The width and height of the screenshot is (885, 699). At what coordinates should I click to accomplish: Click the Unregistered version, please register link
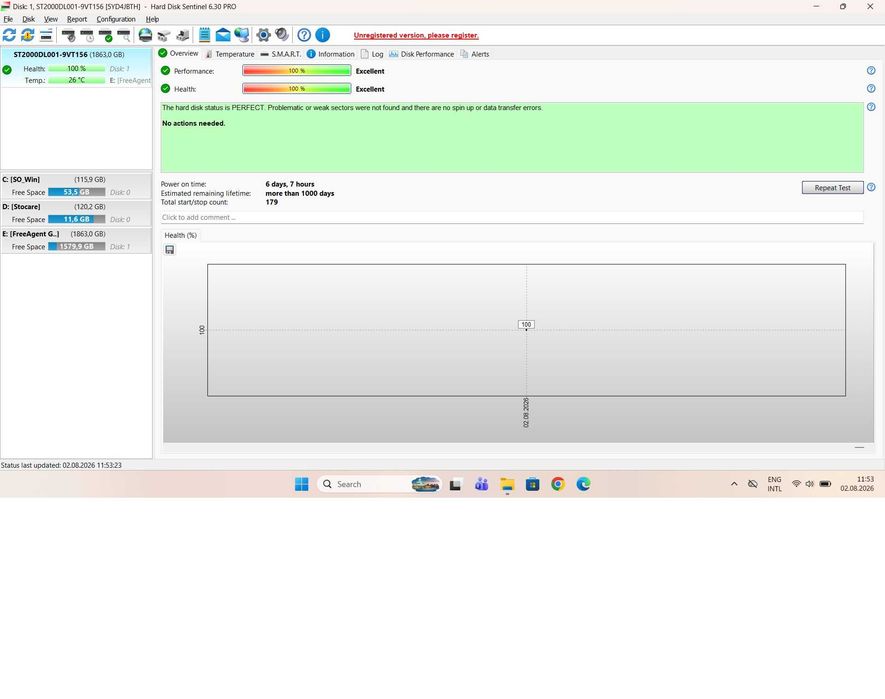pyautogui.click(x=416, y=35)
